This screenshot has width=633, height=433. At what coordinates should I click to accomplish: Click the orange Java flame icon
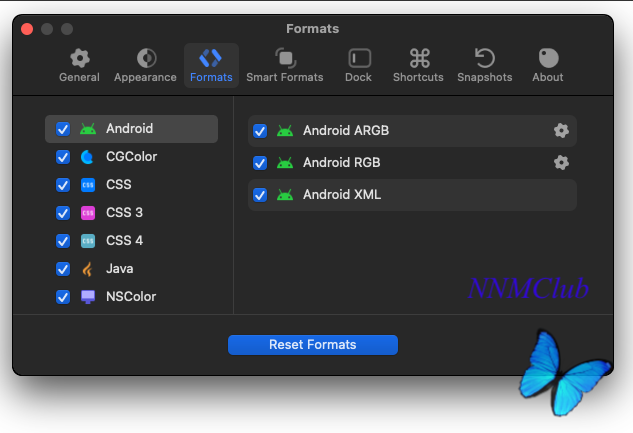coord(87,269)
